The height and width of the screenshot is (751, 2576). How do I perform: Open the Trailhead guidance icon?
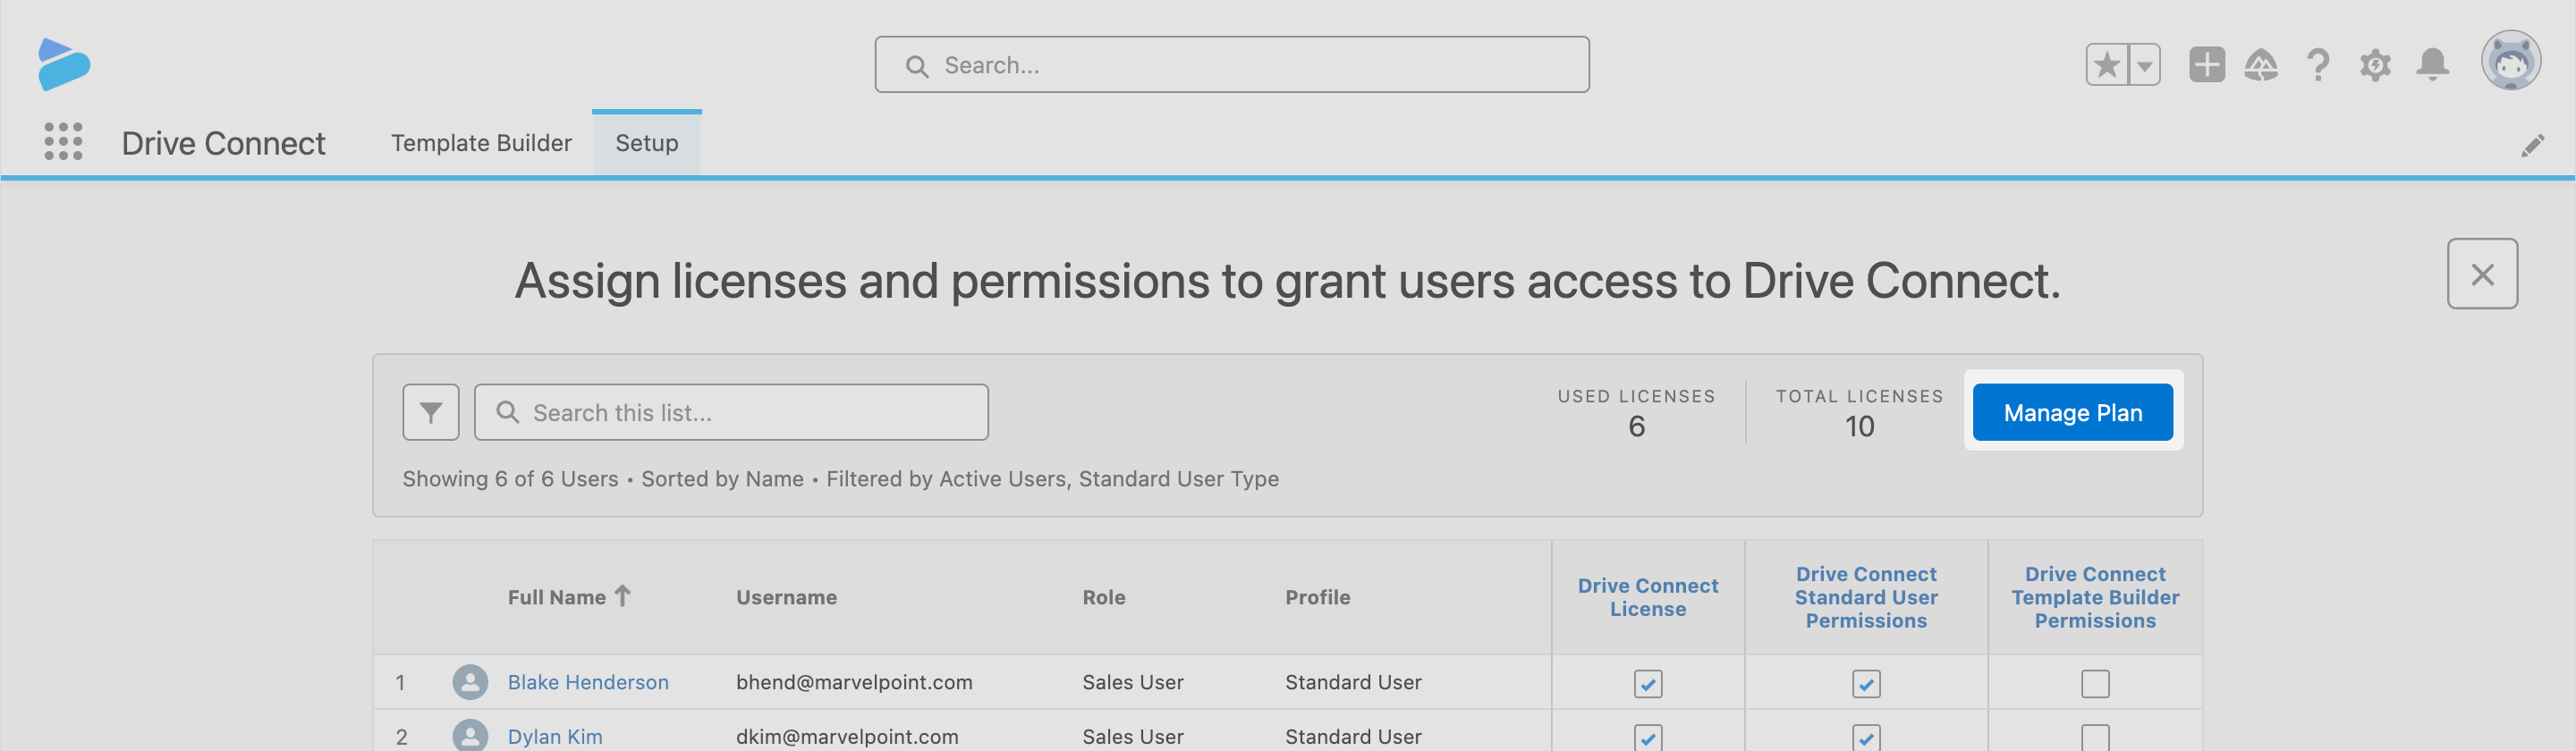2260,66
